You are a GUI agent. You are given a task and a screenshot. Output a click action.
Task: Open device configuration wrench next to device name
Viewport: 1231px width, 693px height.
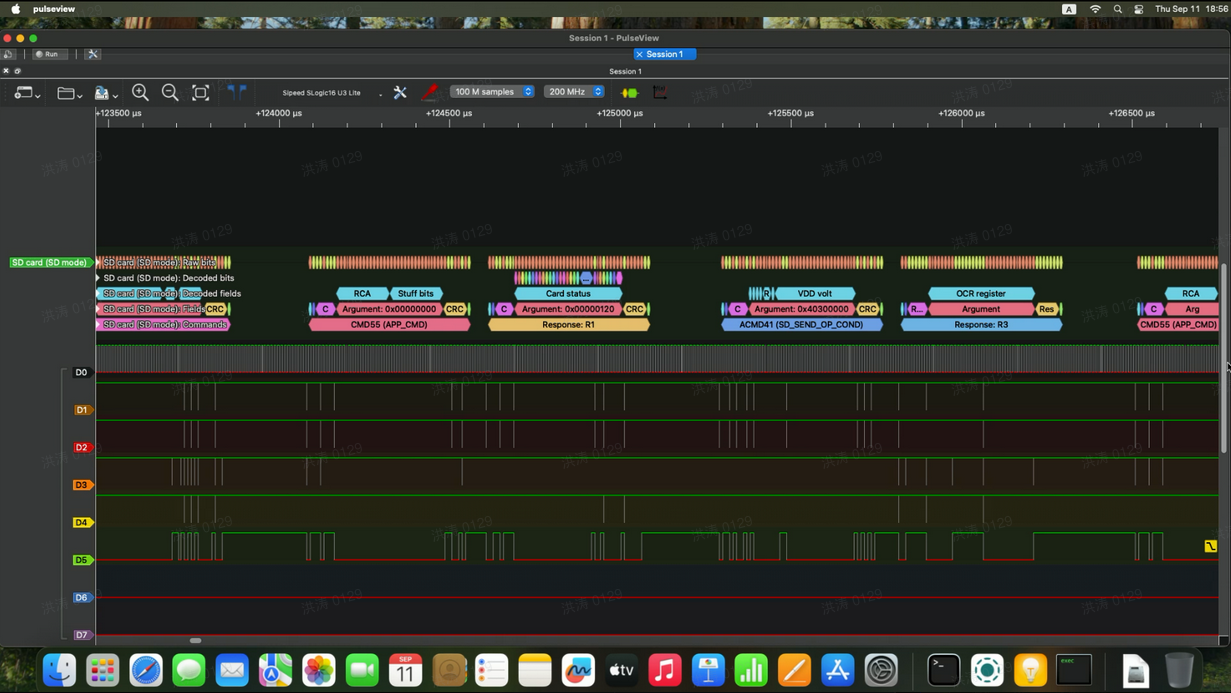tap(400, 92)
